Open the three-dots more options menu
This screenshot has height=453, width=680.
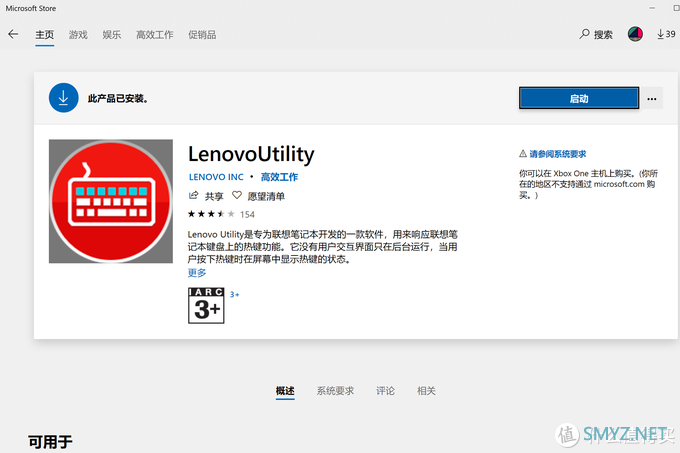(652, 99)
